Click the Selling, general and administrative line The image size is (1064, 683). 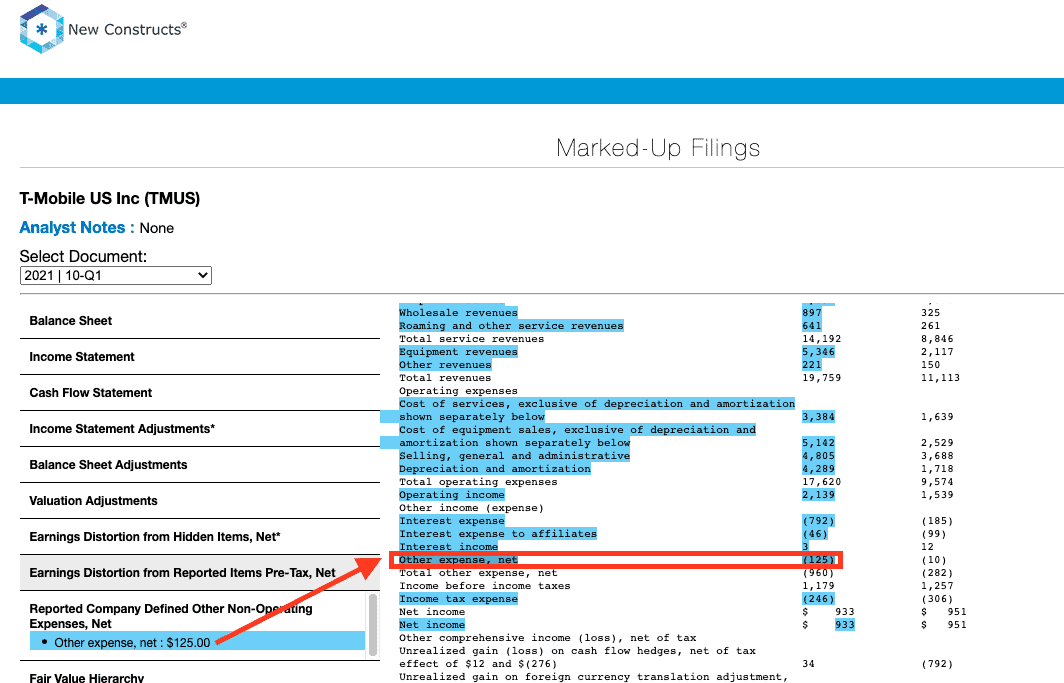(514, 456)
